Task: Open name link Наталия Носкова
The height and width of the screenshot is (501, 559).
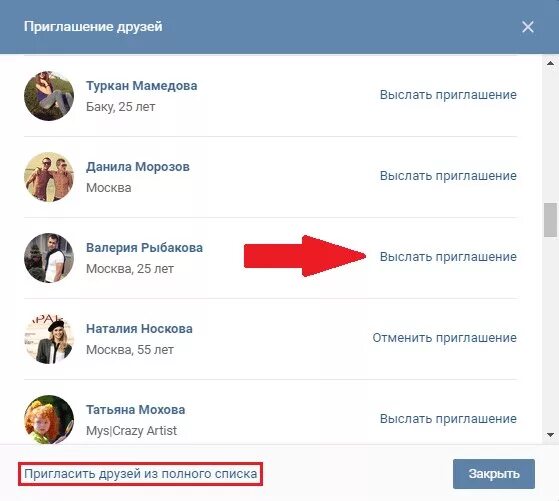Action: 139,328
